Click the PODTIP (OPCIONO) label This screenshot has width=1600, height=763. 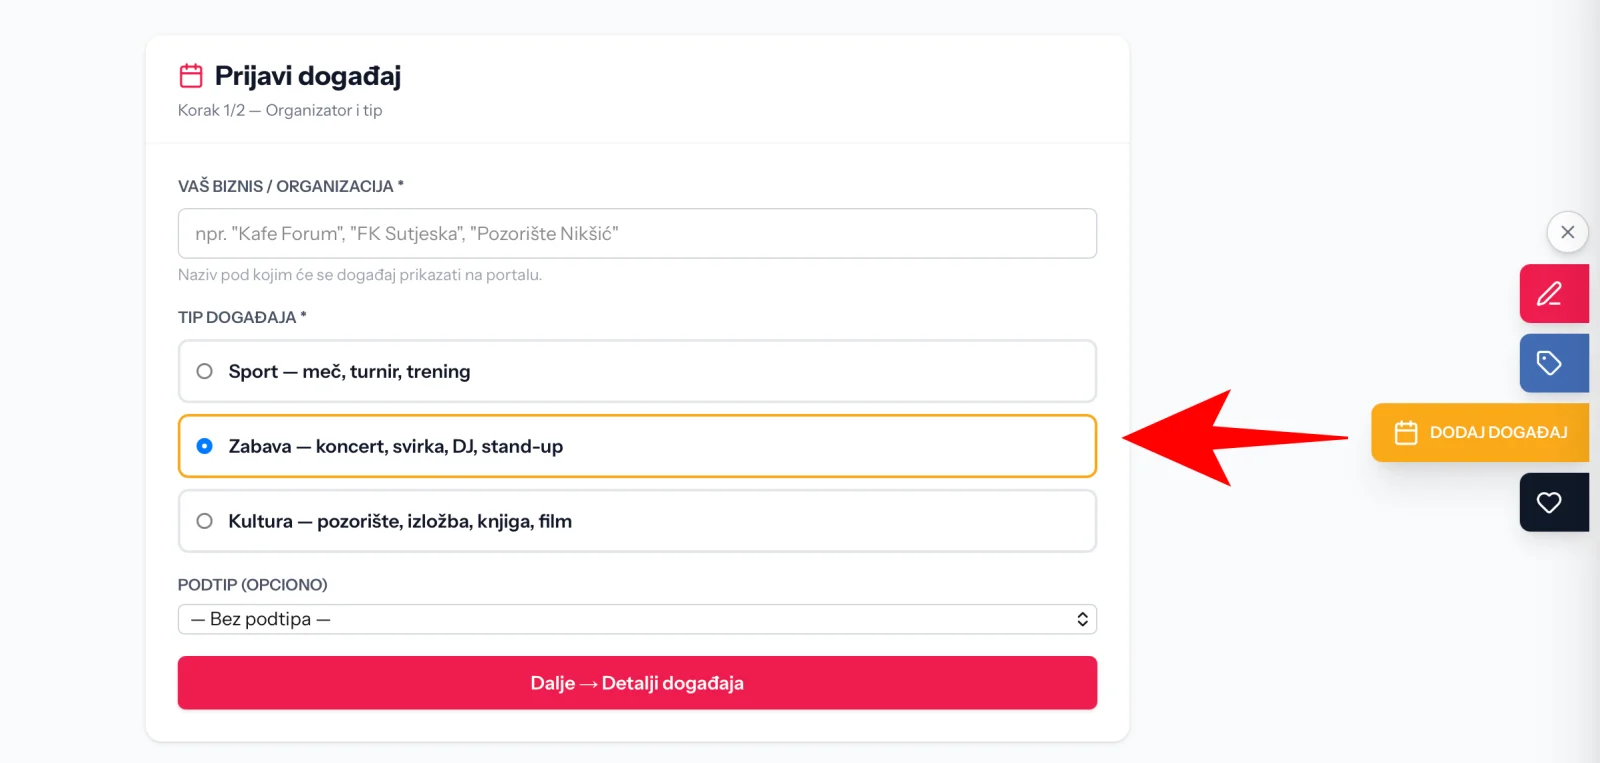pos(253,584)
